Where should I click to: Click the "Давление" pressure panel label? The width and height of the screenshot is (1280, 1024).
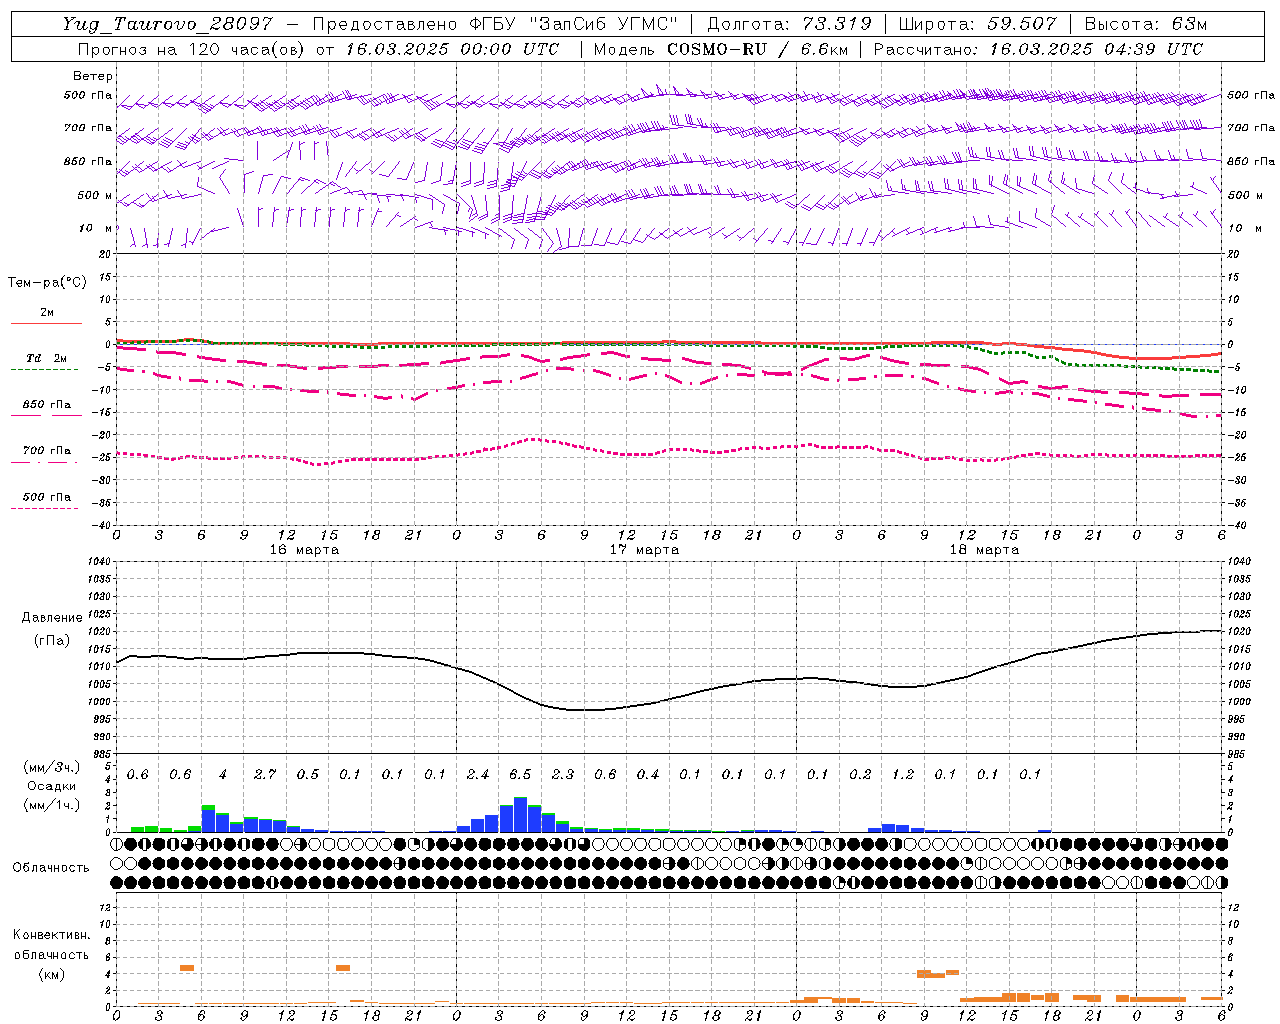52,618
